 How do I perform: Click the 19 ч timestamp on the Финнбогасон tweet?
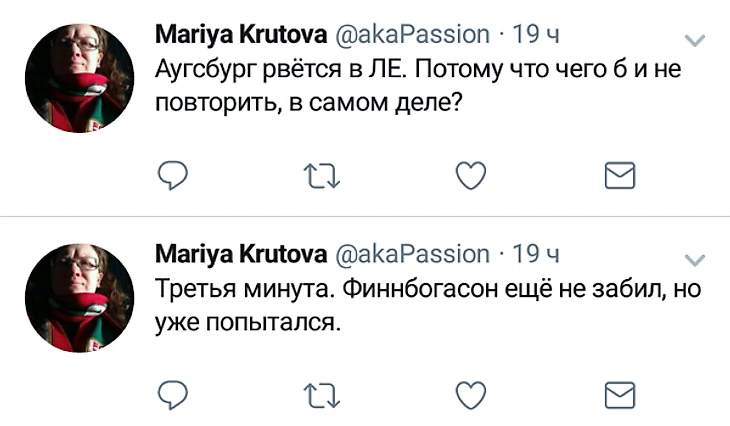[x=535, y=253]
